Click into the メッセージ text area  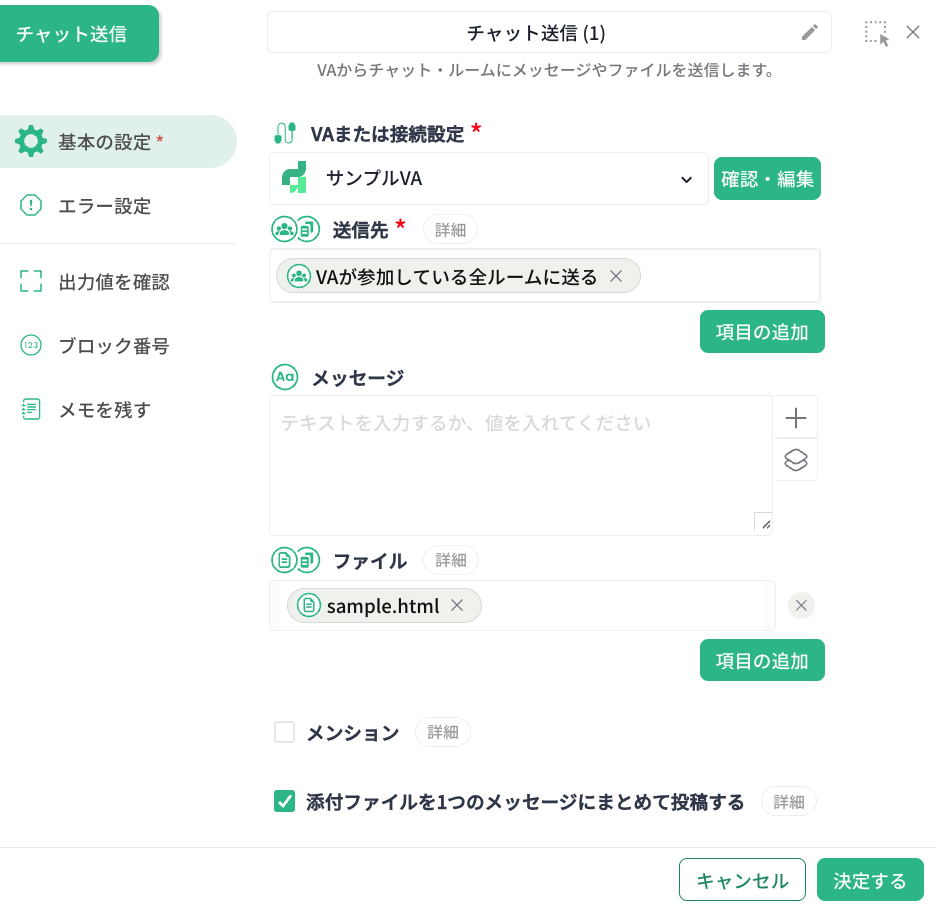click(520, 465)
